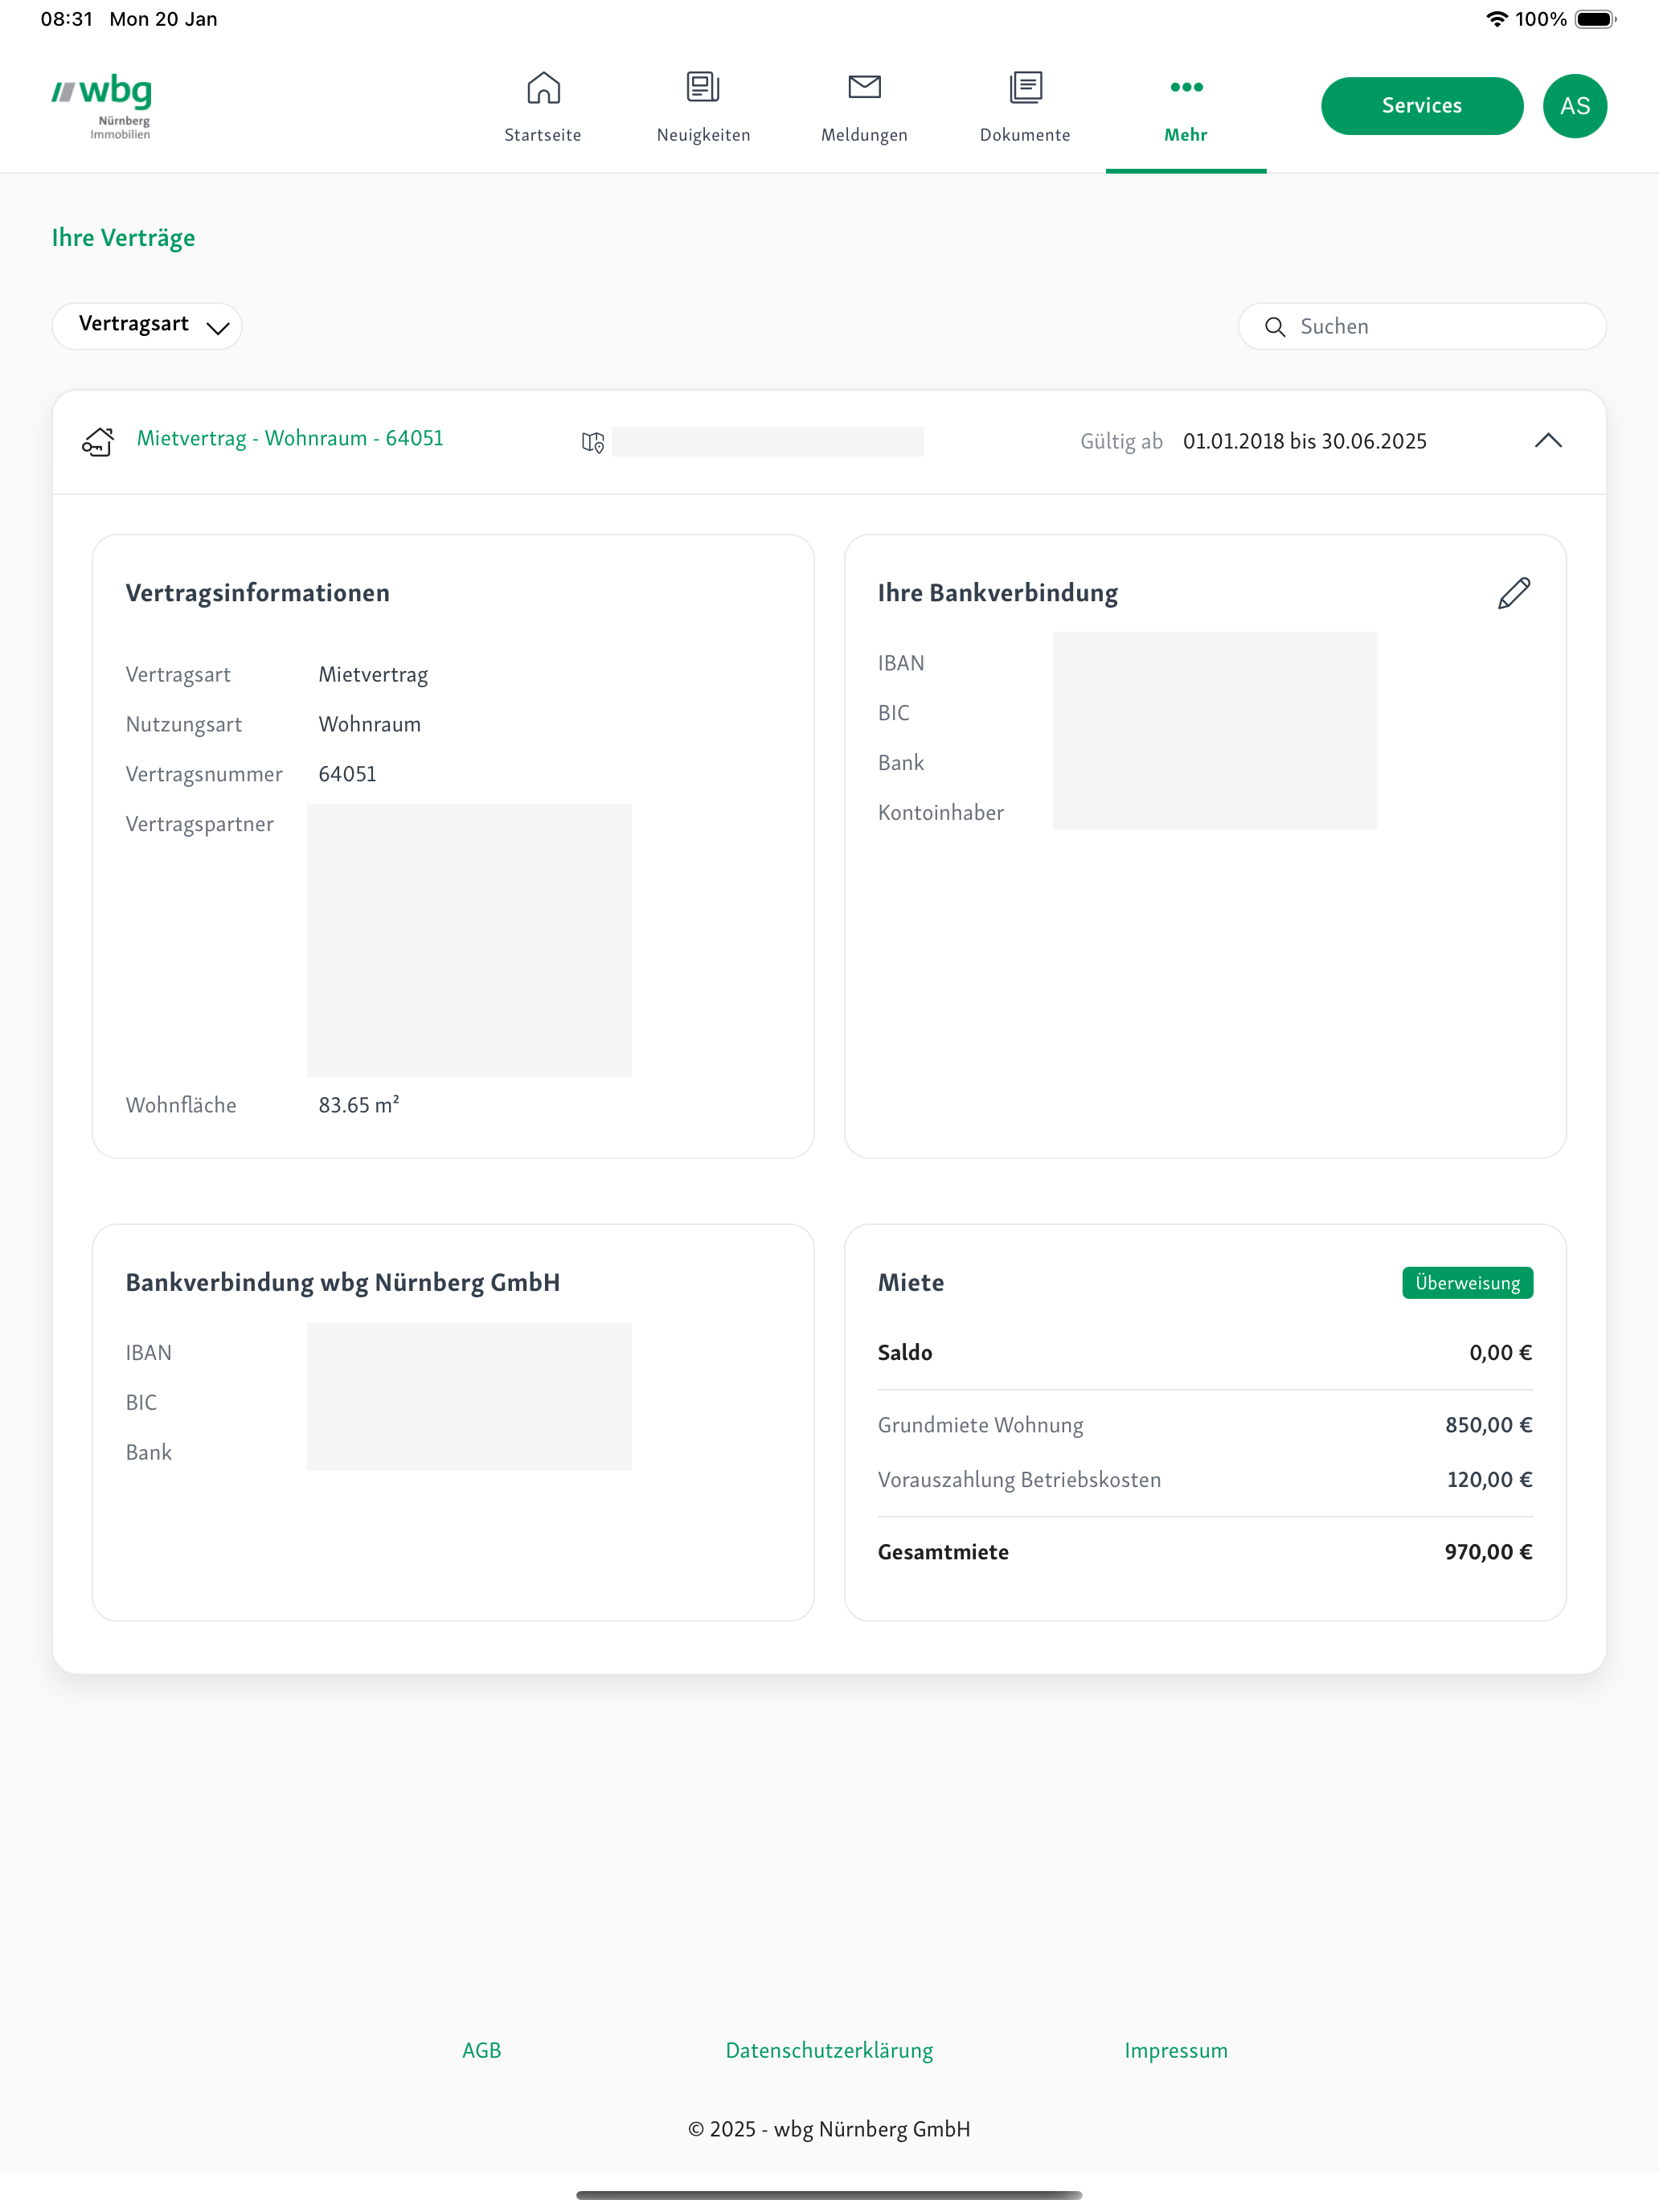Select Grundmiete Wohnung amount 850,00 €

(x=1488, y=1425)
